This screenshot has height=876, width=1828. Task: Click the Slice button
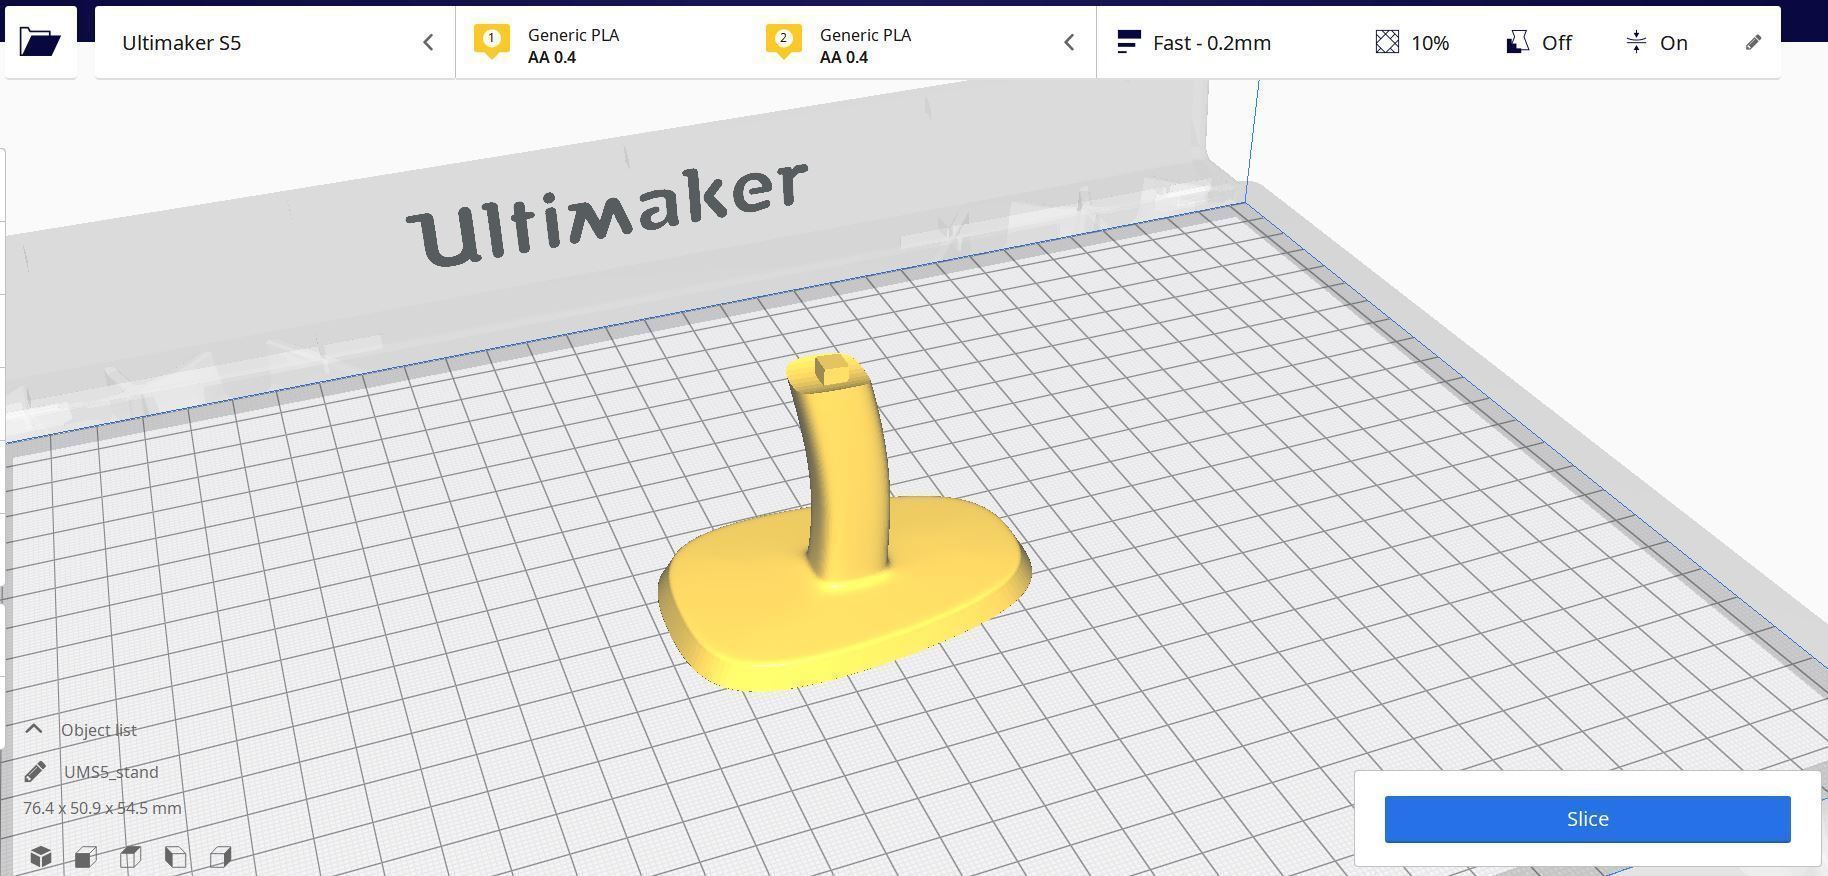1587,819
